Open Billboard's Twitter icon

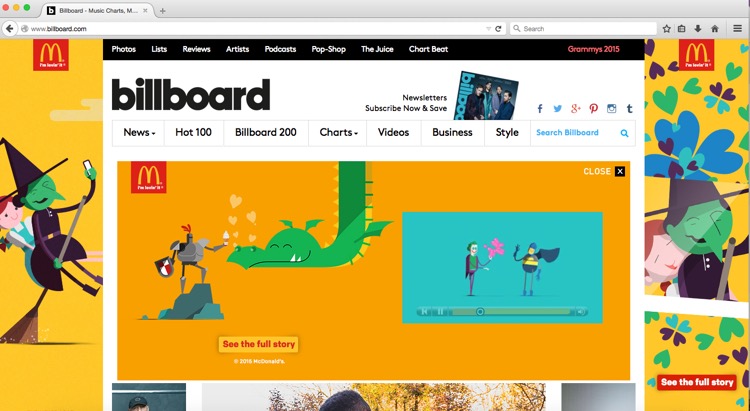[558, 109]
